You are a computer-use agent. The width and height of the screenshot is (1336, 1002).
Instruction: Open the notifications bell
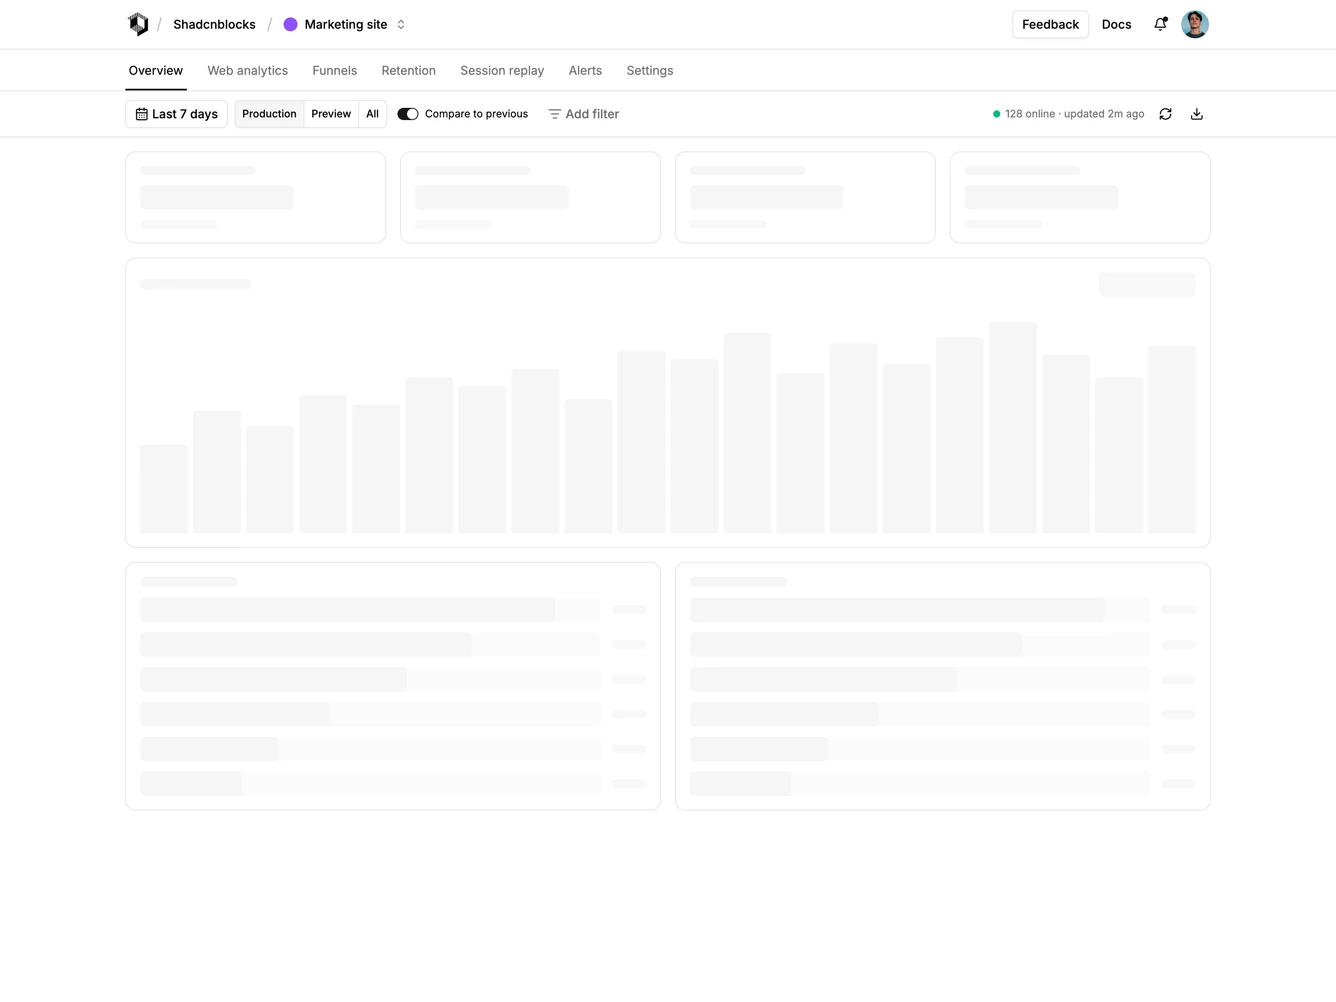point(1160,24)
